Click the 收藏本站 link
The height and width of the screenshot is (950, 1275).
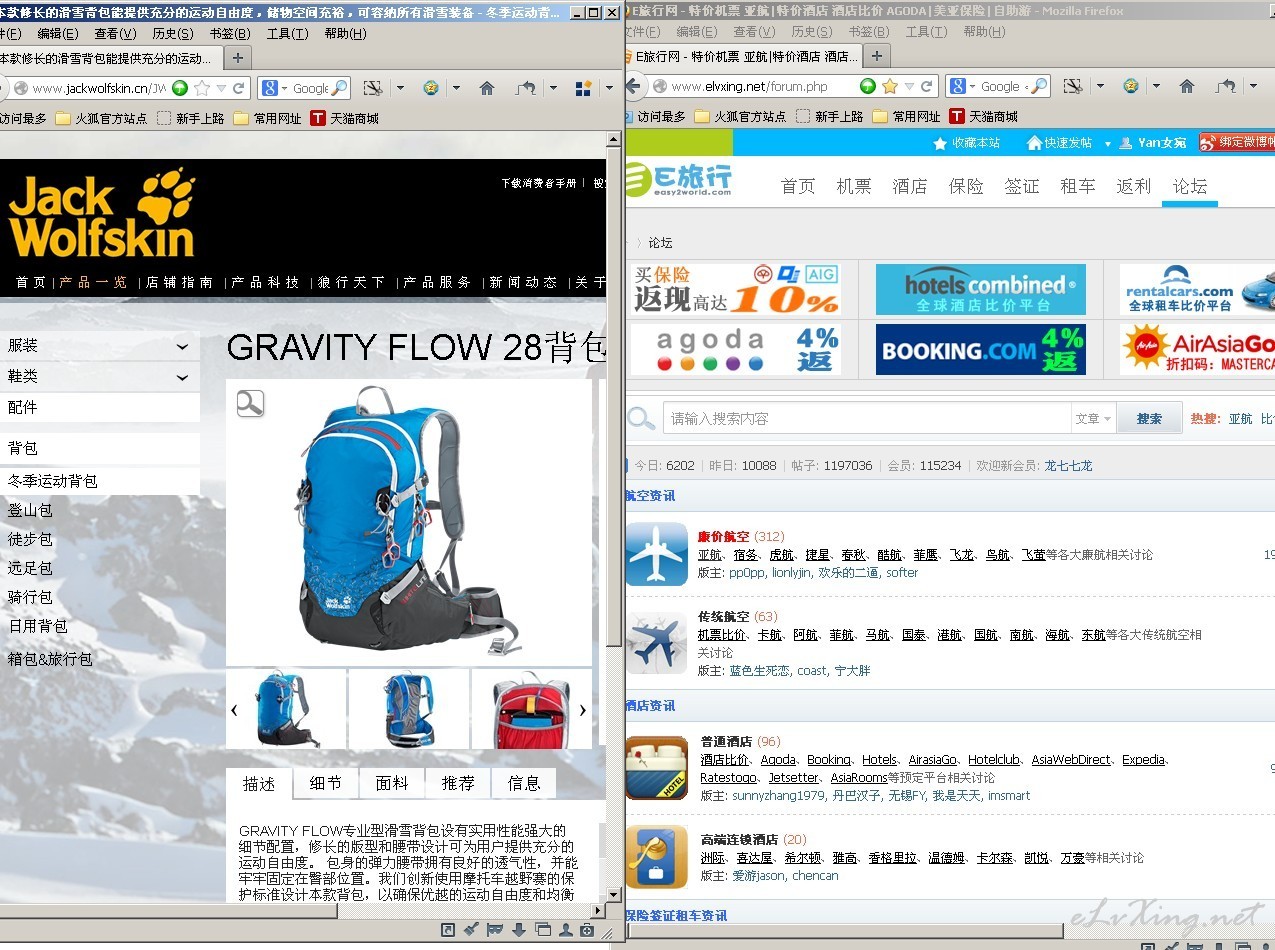click(x=966, y=143)
